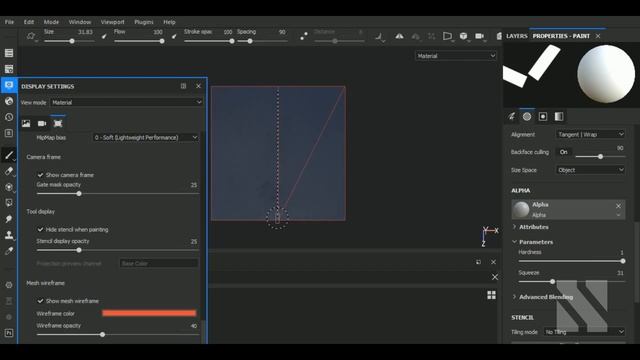Click the Display Settings monitor sidebar icon
Image resolution: width=640 pixels, height=360 pixels.
coord(9,85)
